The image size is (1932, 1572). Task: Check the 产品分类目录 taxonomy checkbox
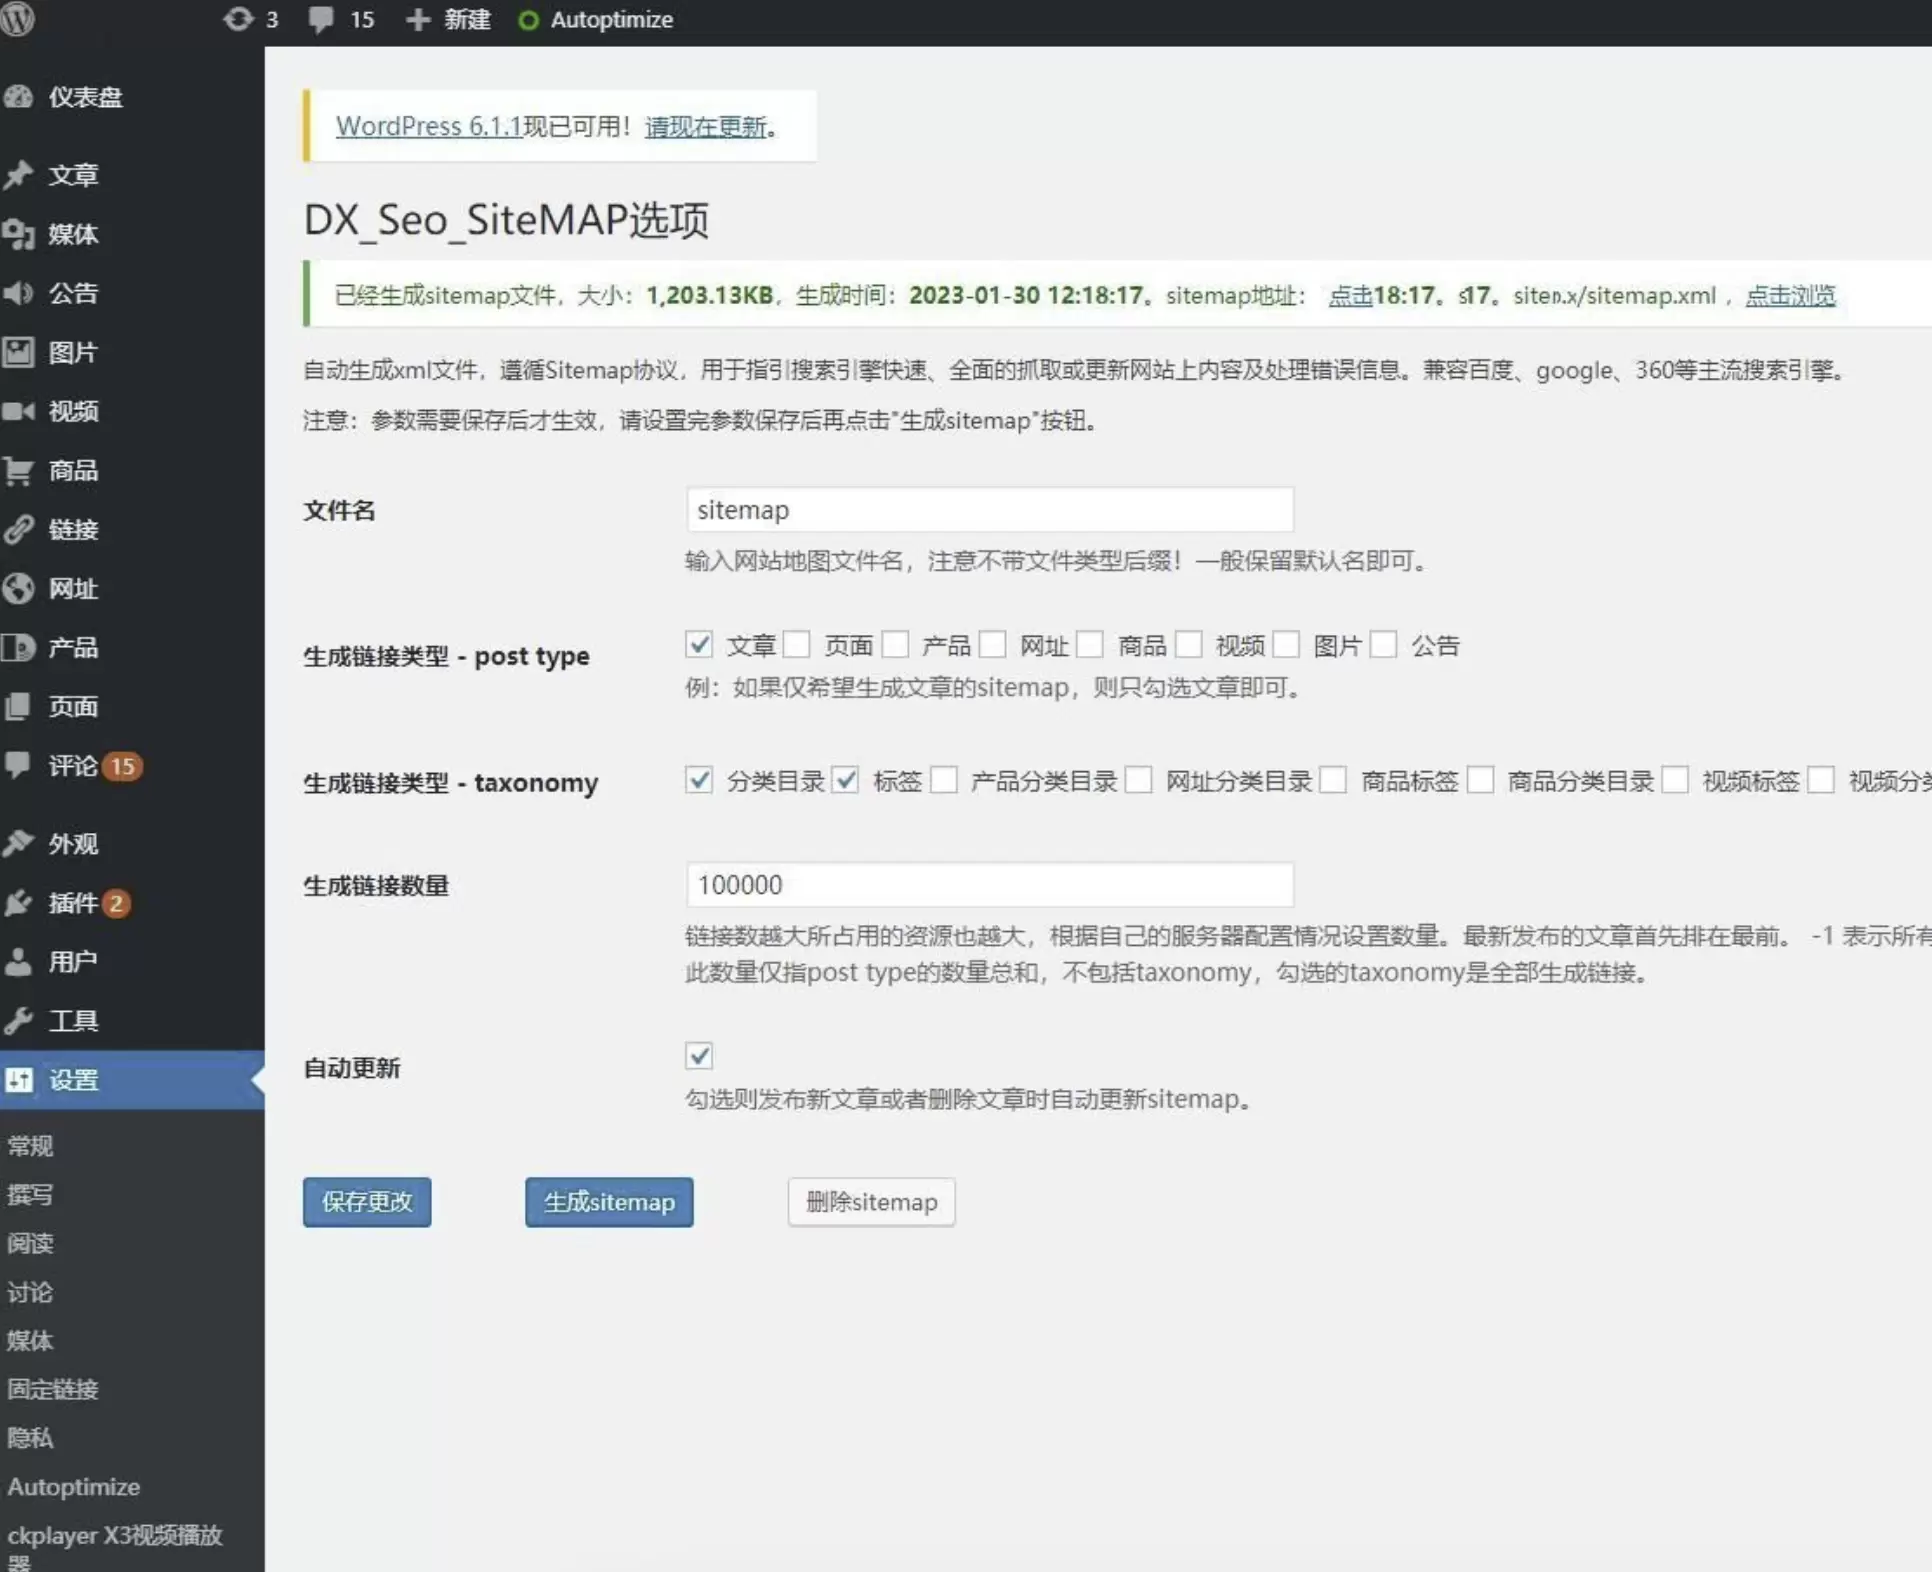point(944,779)
